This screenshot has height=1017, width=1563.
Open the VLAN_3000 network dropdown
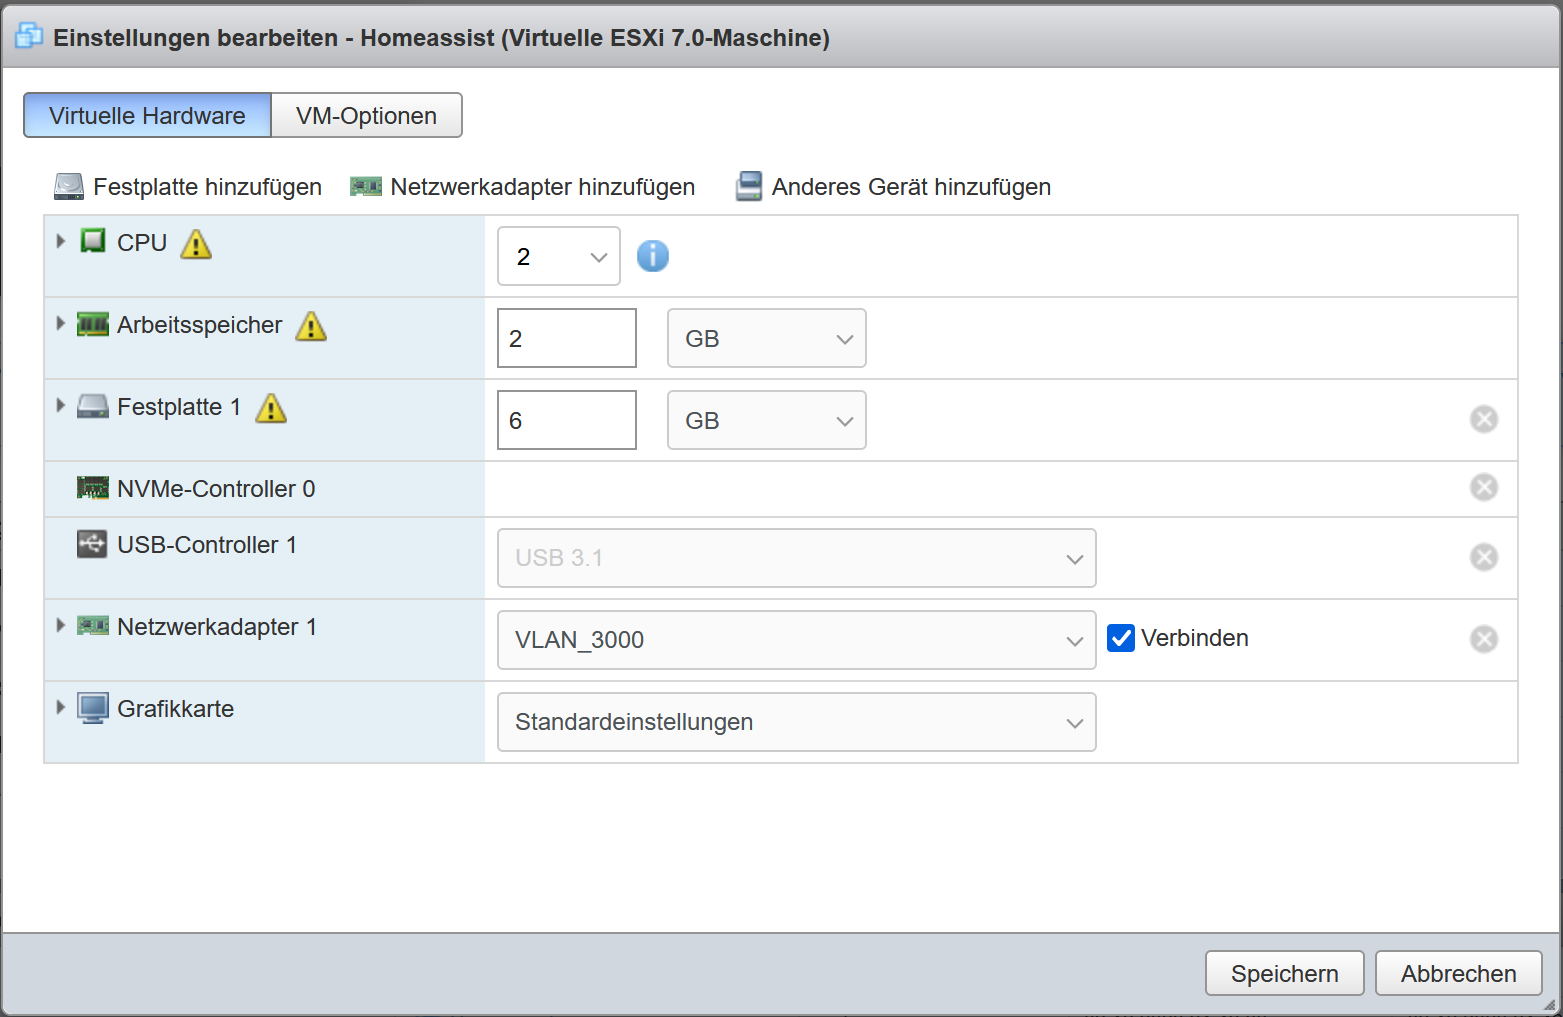pos(796,640)
